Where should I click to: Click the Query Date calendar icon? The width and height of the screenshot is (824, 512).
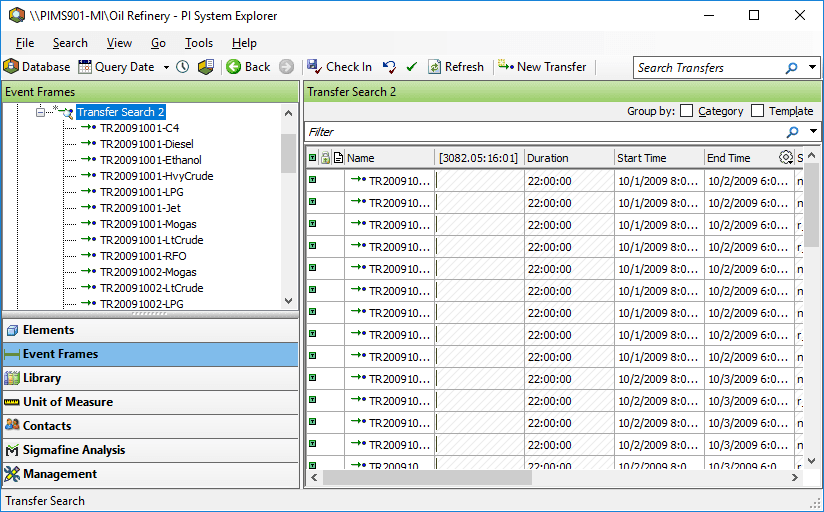click(85, 67)
